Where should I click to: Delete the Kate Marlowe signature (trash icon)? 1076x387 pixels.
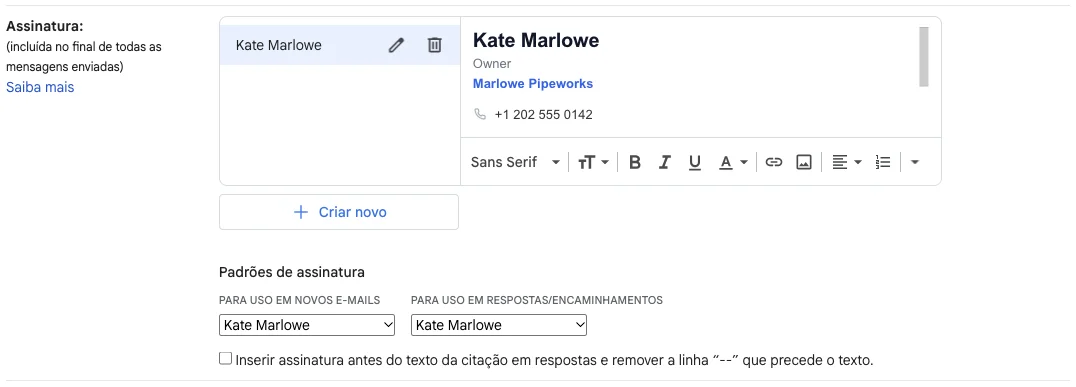(x=434, y=45)
